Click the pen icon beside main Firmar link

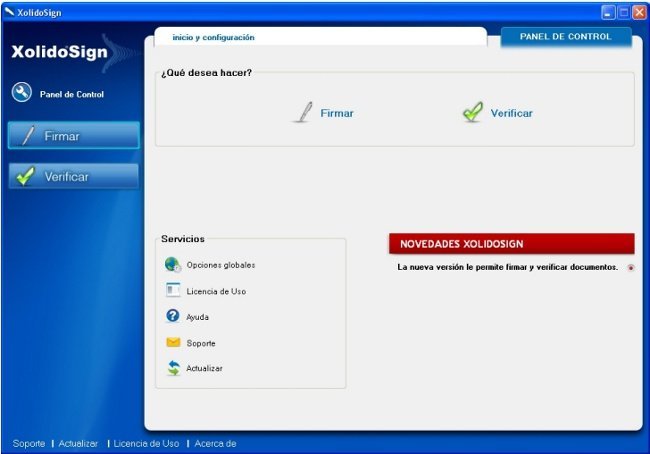[303, 112]
